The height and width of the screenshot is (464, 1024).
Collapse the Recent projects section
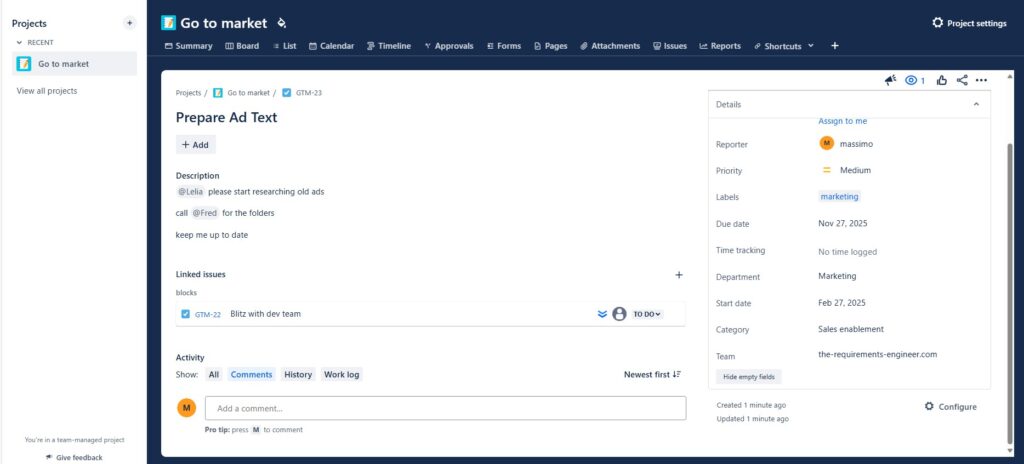tap(19, 43)
